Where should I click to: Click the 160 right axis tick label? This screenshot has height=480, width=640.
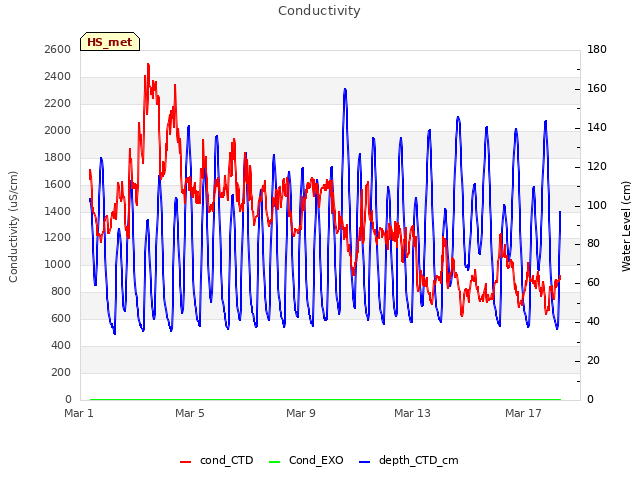tap(597, 88)
